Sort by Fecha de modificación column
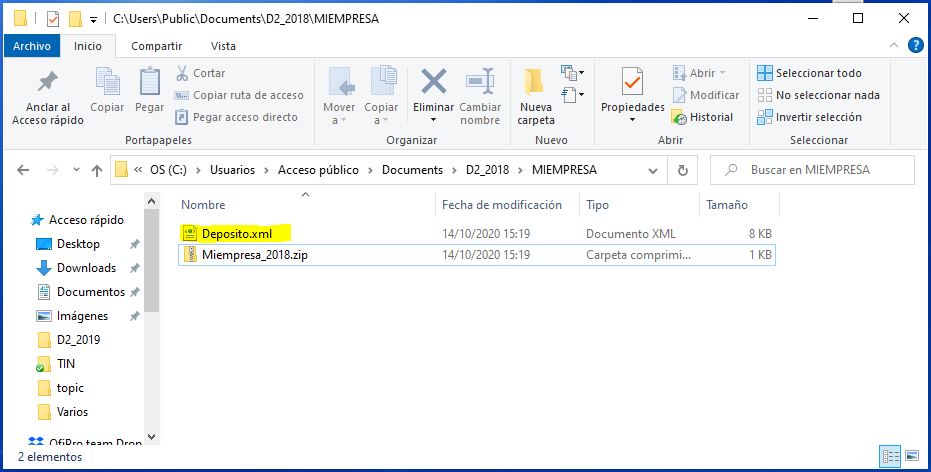 pyautogui.click(x=507, y=205)
